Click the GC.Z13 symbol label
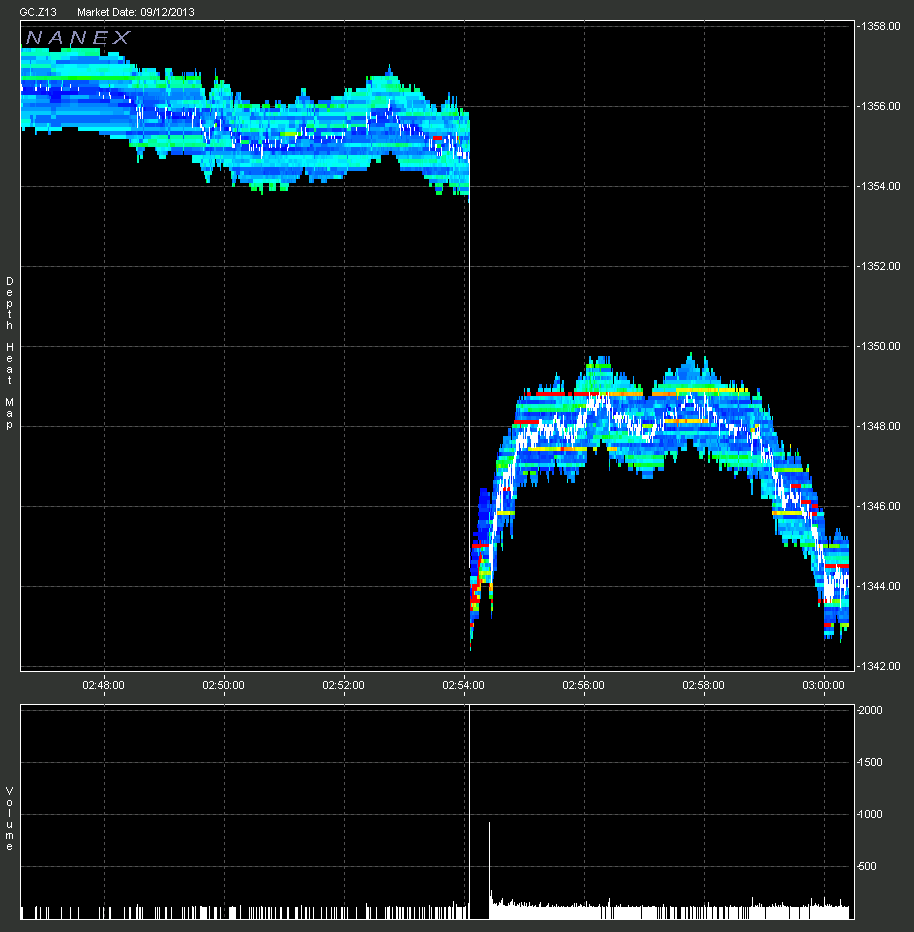The image size is (914, 932). [x=37, y=12]
